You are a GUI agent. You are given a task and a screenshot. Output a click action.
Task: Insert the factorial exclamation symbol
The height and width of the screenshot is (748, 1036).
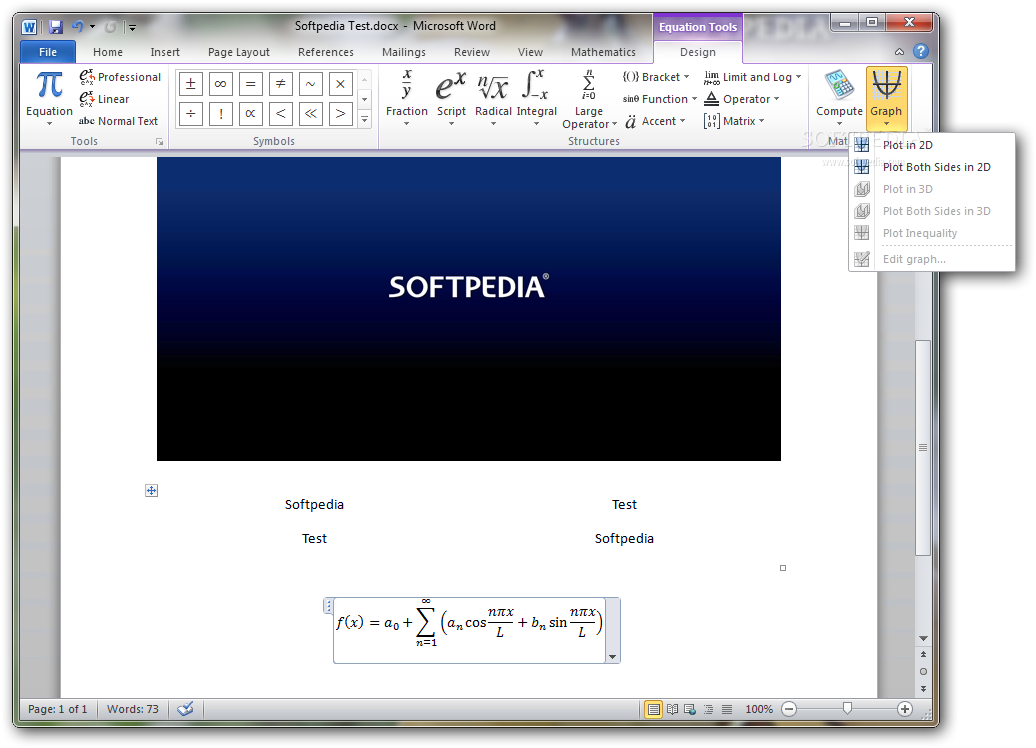[x=221, y=114]
